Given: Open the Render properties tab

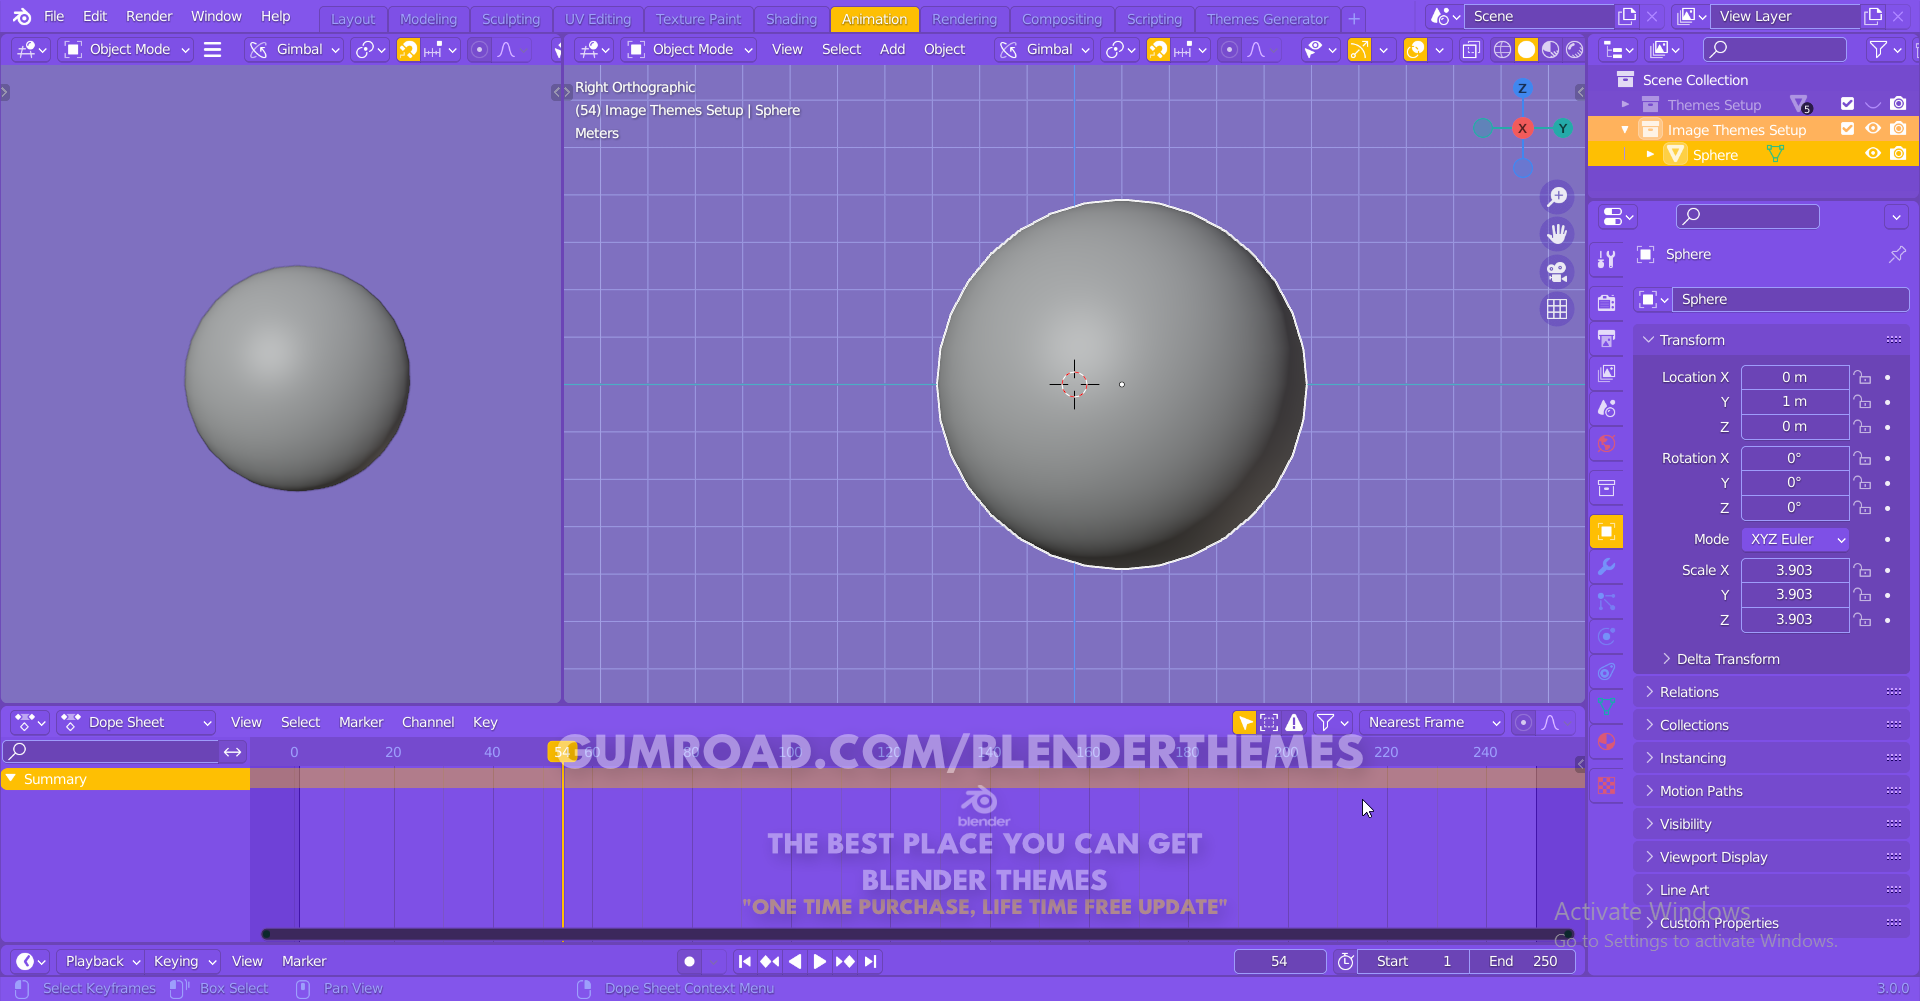Looking at the screenshot, I should (x=1607, y=302).
